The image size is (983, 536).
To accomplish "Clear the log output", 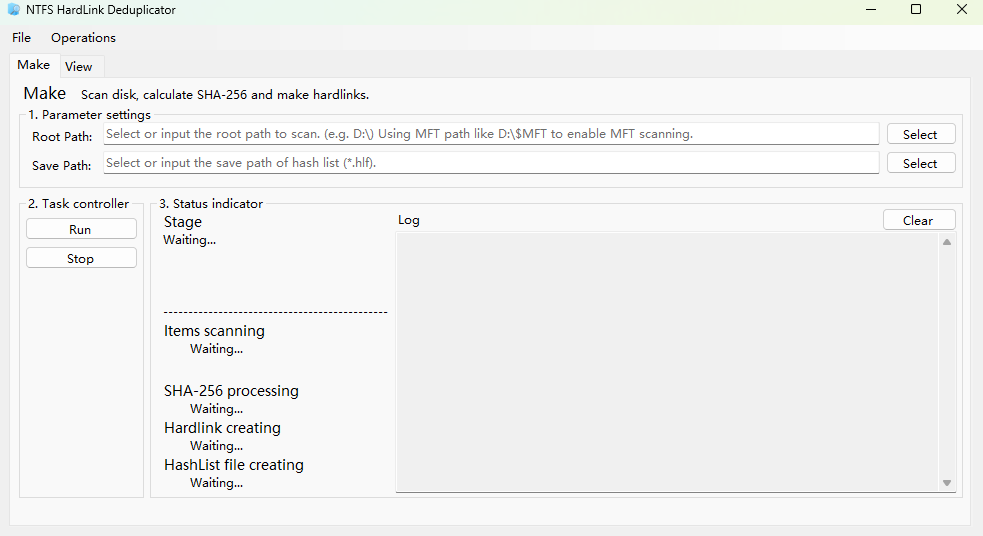I will coord(918,220).
